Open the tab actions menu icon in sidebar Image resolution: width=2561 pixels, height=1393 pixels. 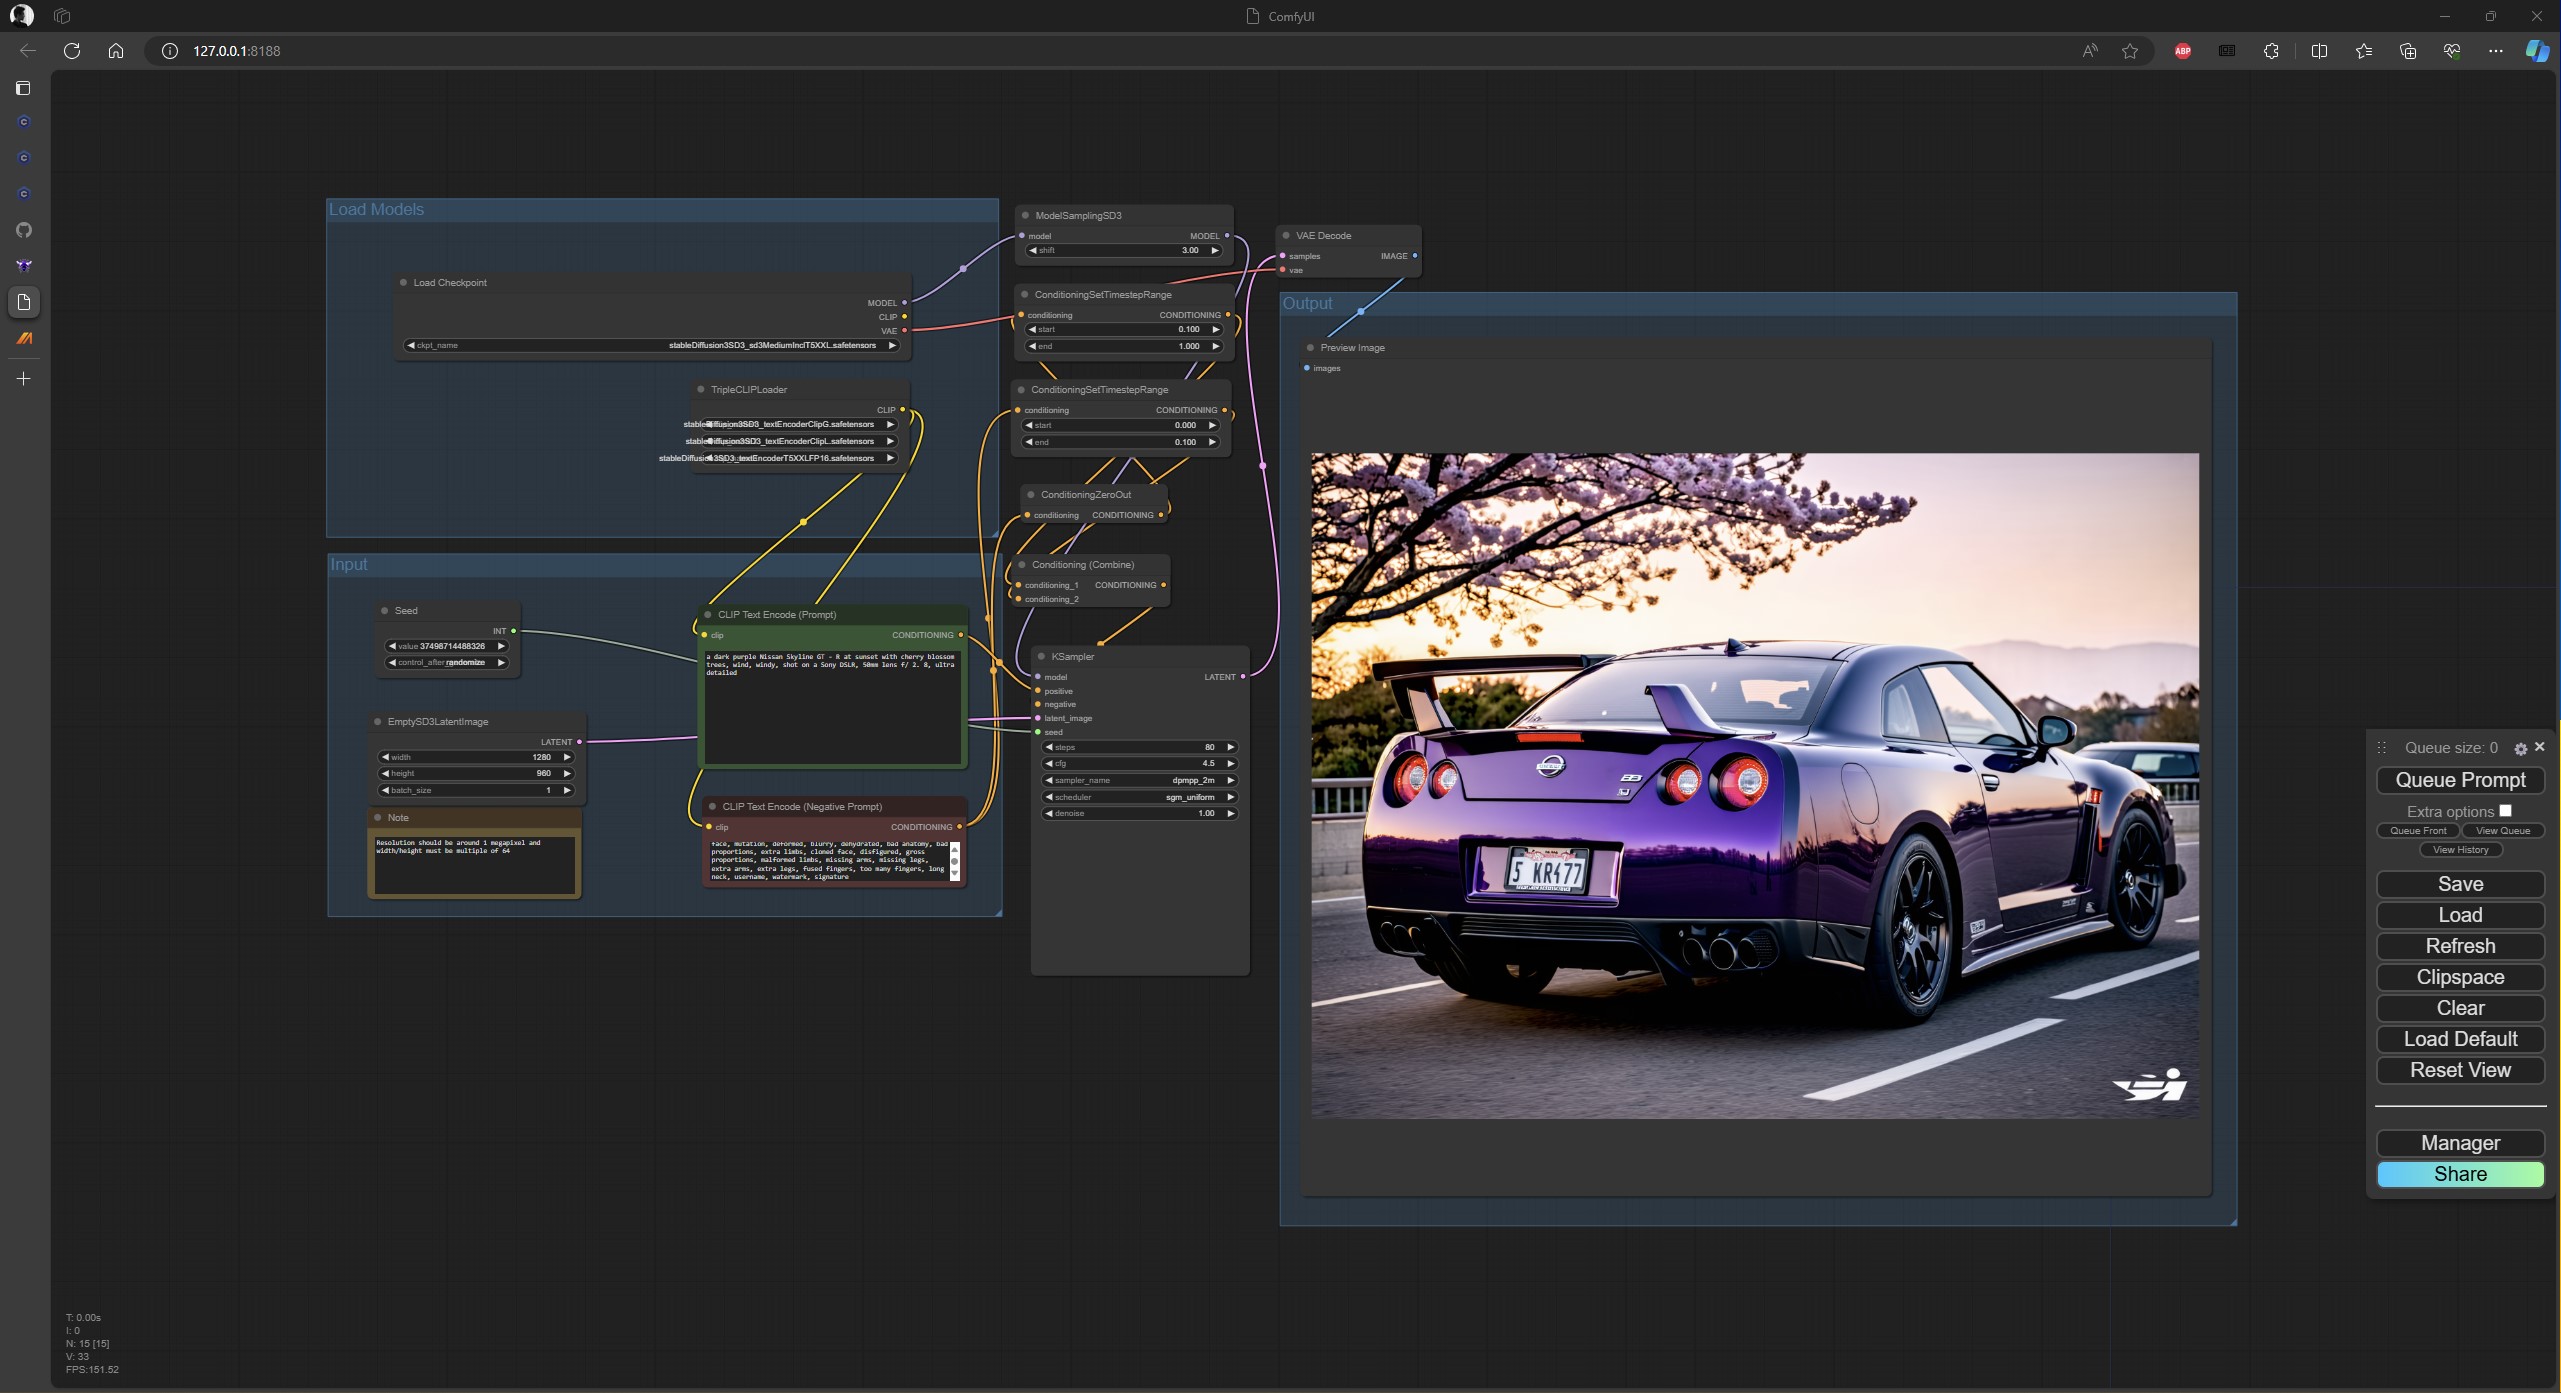pyautogui.click(x=23, y=88)
